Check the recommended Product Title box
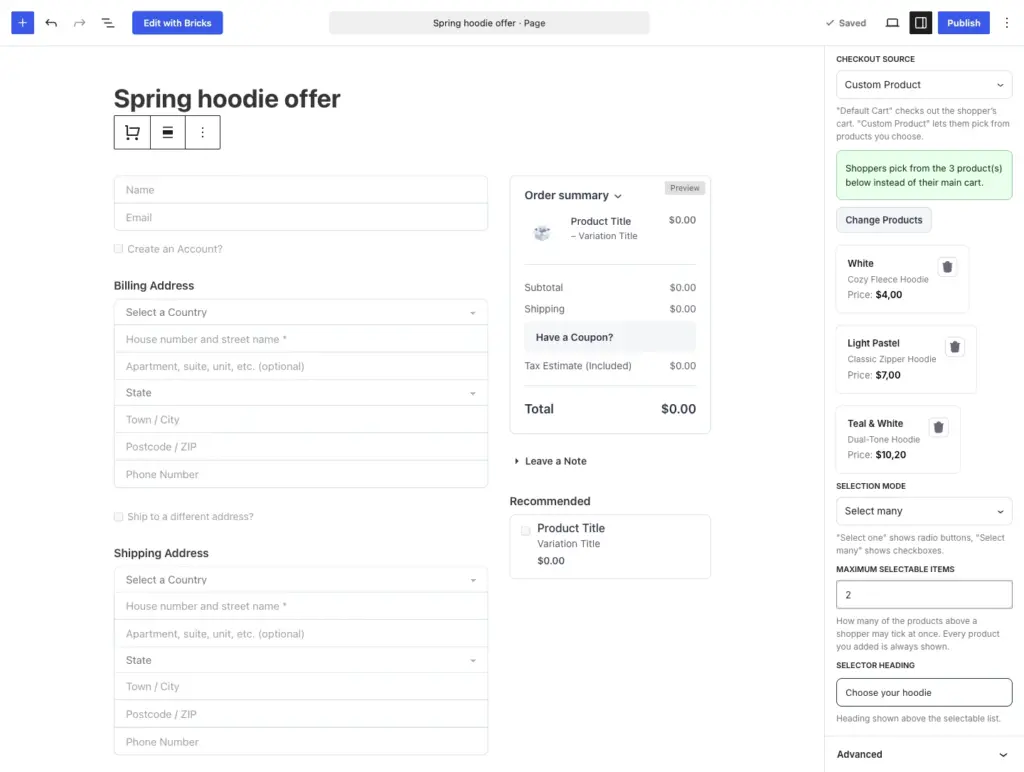 [x=525, y=530]
